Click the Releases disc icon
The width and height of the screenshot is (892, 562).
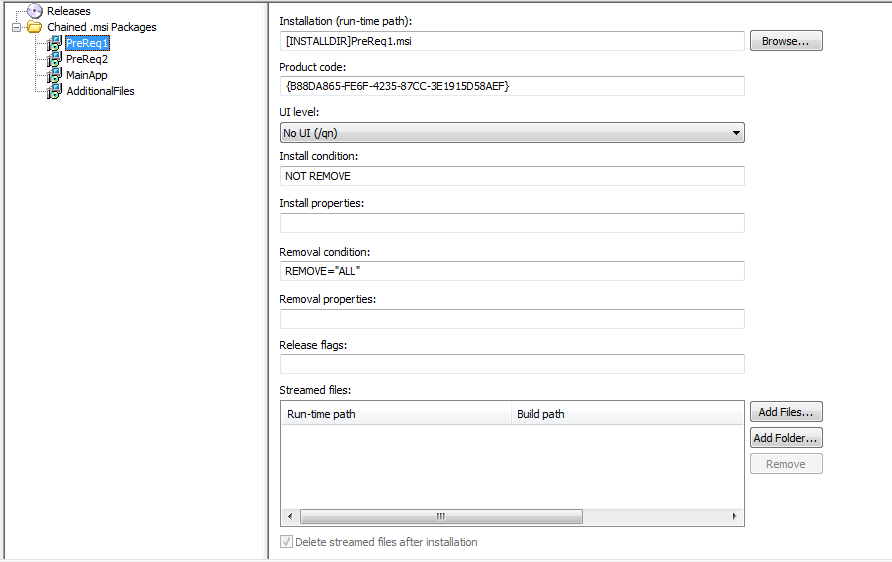point(35,11)
